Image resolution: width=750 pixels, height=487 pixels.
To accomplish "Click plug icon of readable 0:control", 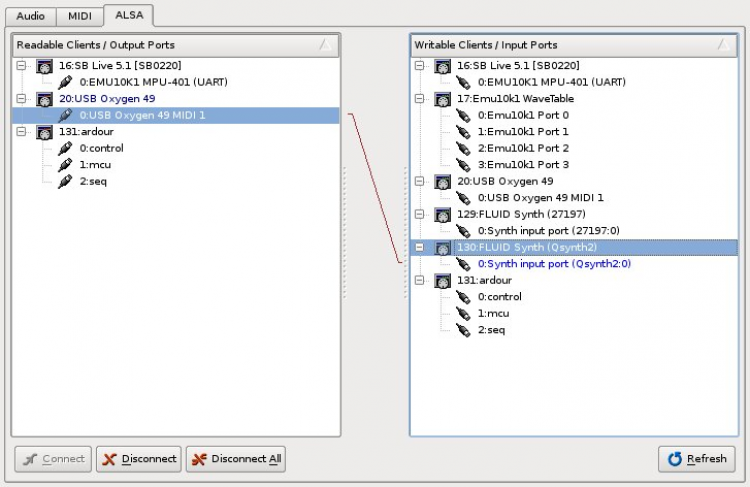I will [65, 148].
